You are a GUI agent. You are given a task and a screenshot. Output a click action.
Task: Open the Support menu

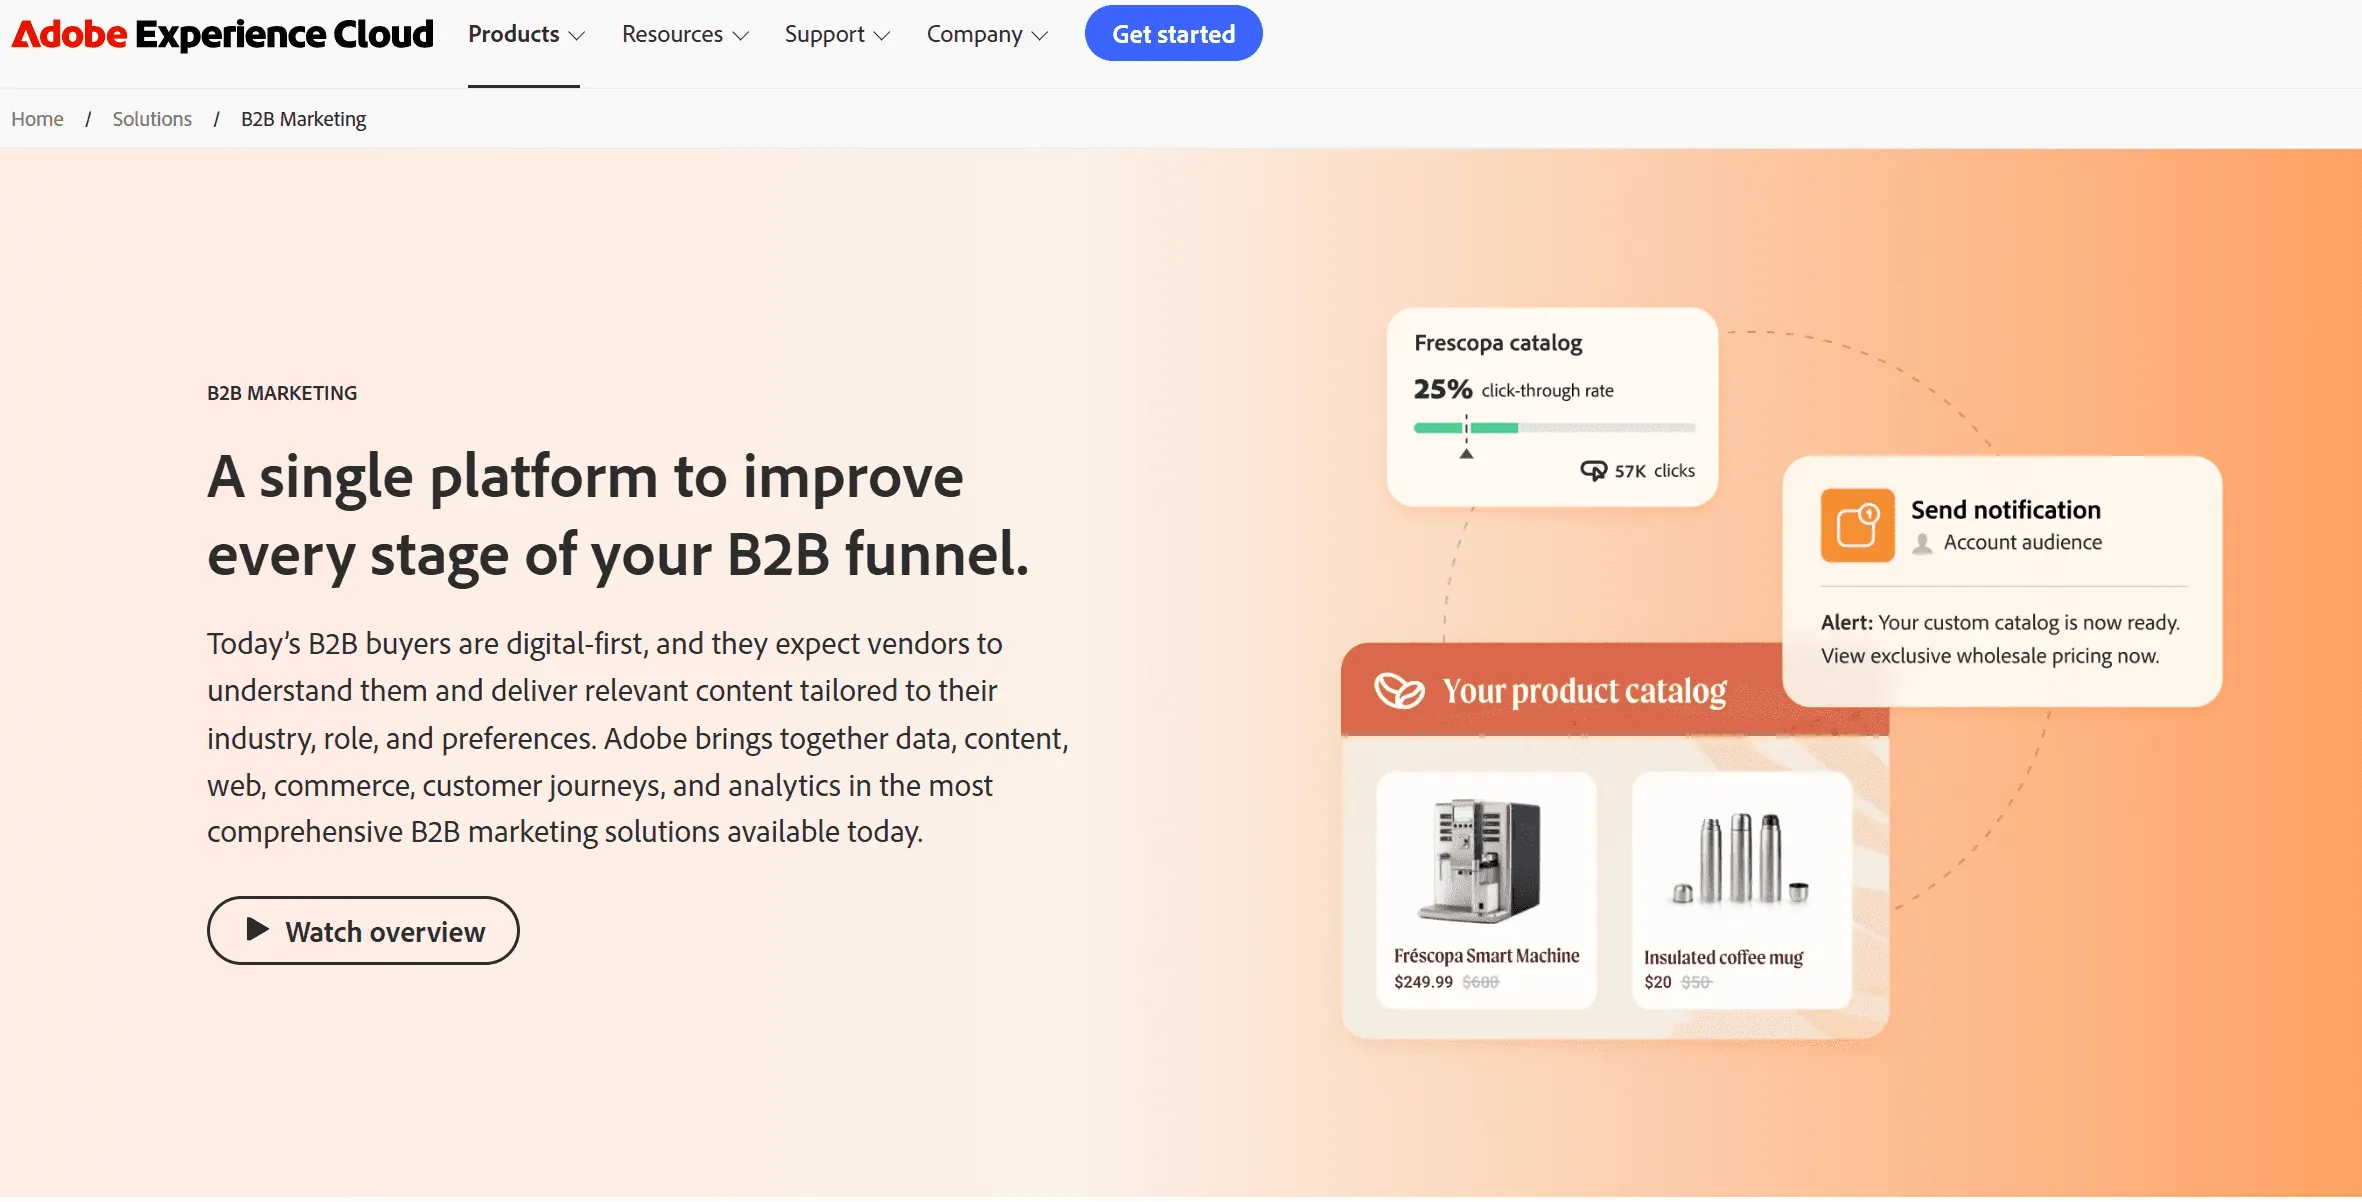pos(837,34)
